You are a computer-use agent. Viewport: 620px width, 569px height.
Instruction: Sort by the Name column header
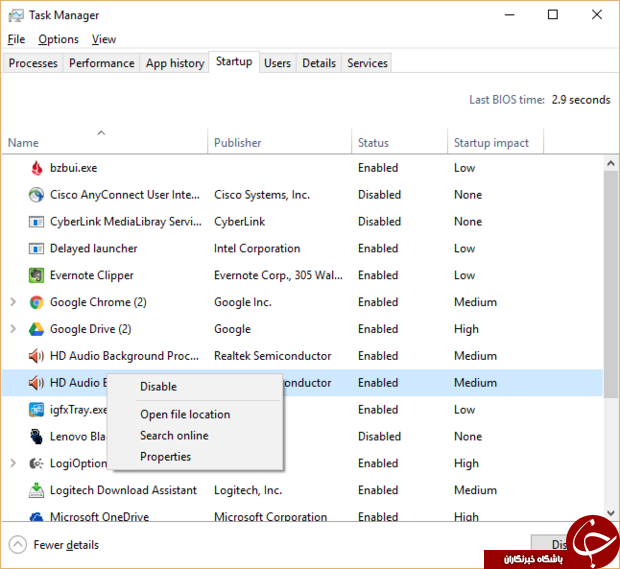pyautogui.click(x=104, y=141)
